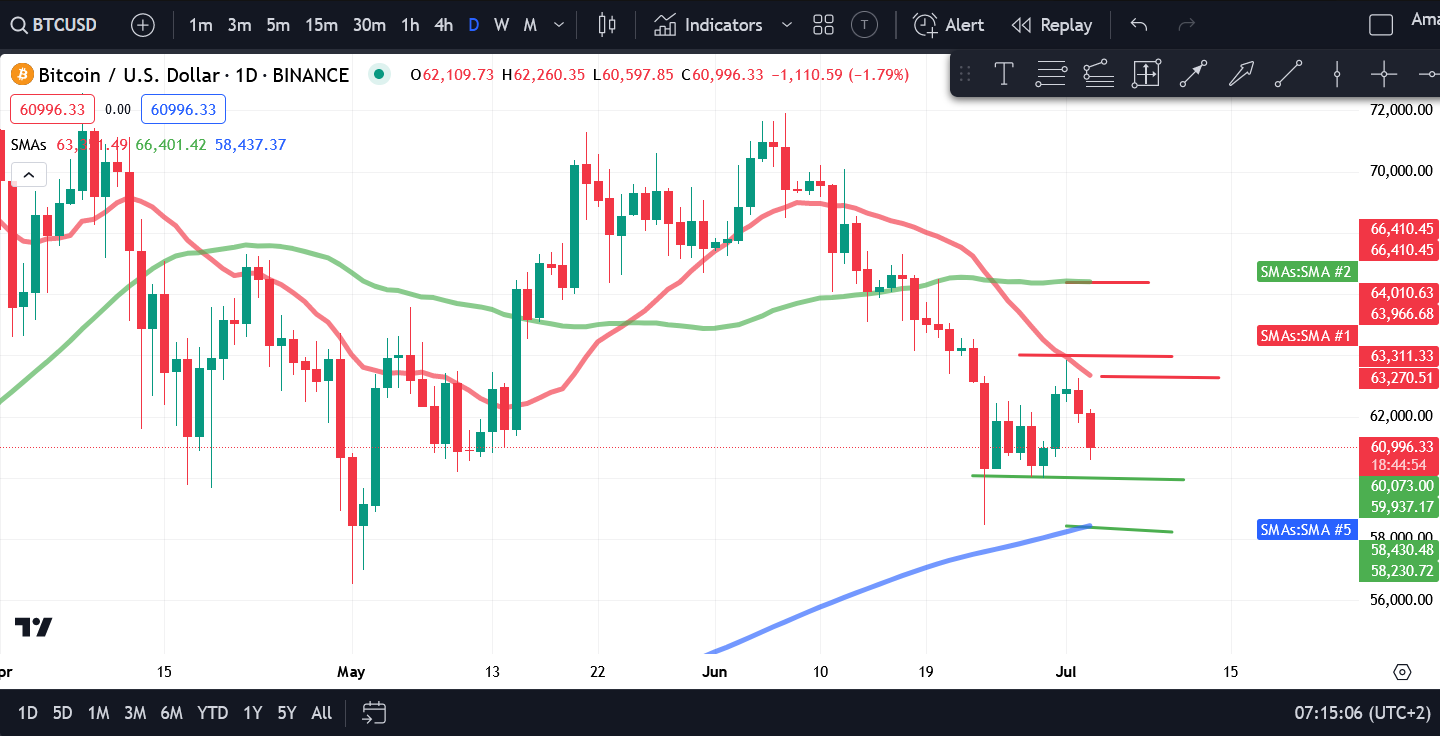Select the Cross line tool
Screen dimensions: 1440x736
(x=1383, y=73)
